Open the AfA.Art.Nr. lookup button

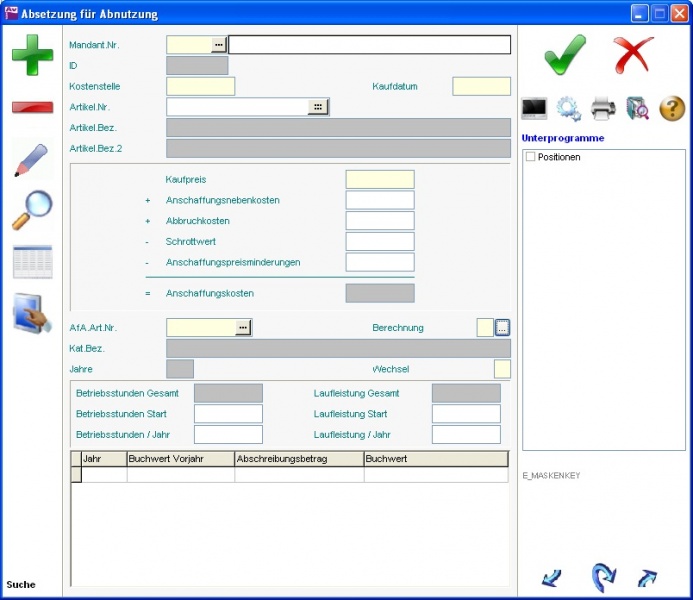click(243, 327)
